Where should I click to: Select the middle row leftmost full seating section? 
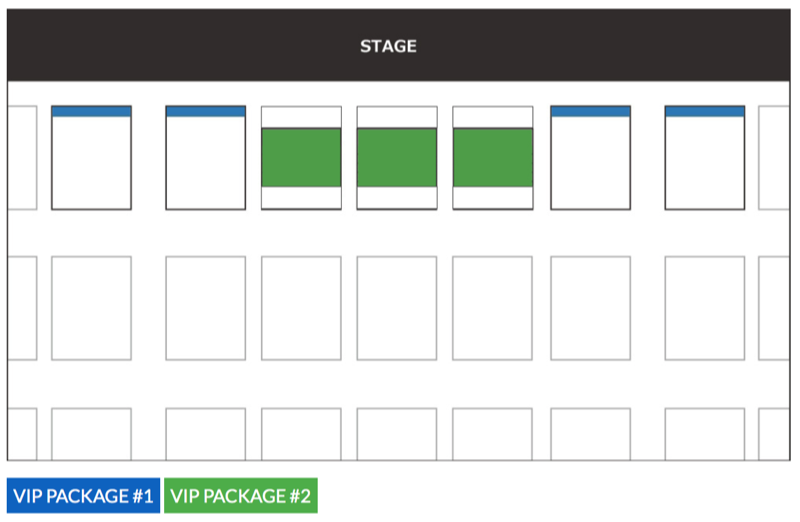point(91,308)
